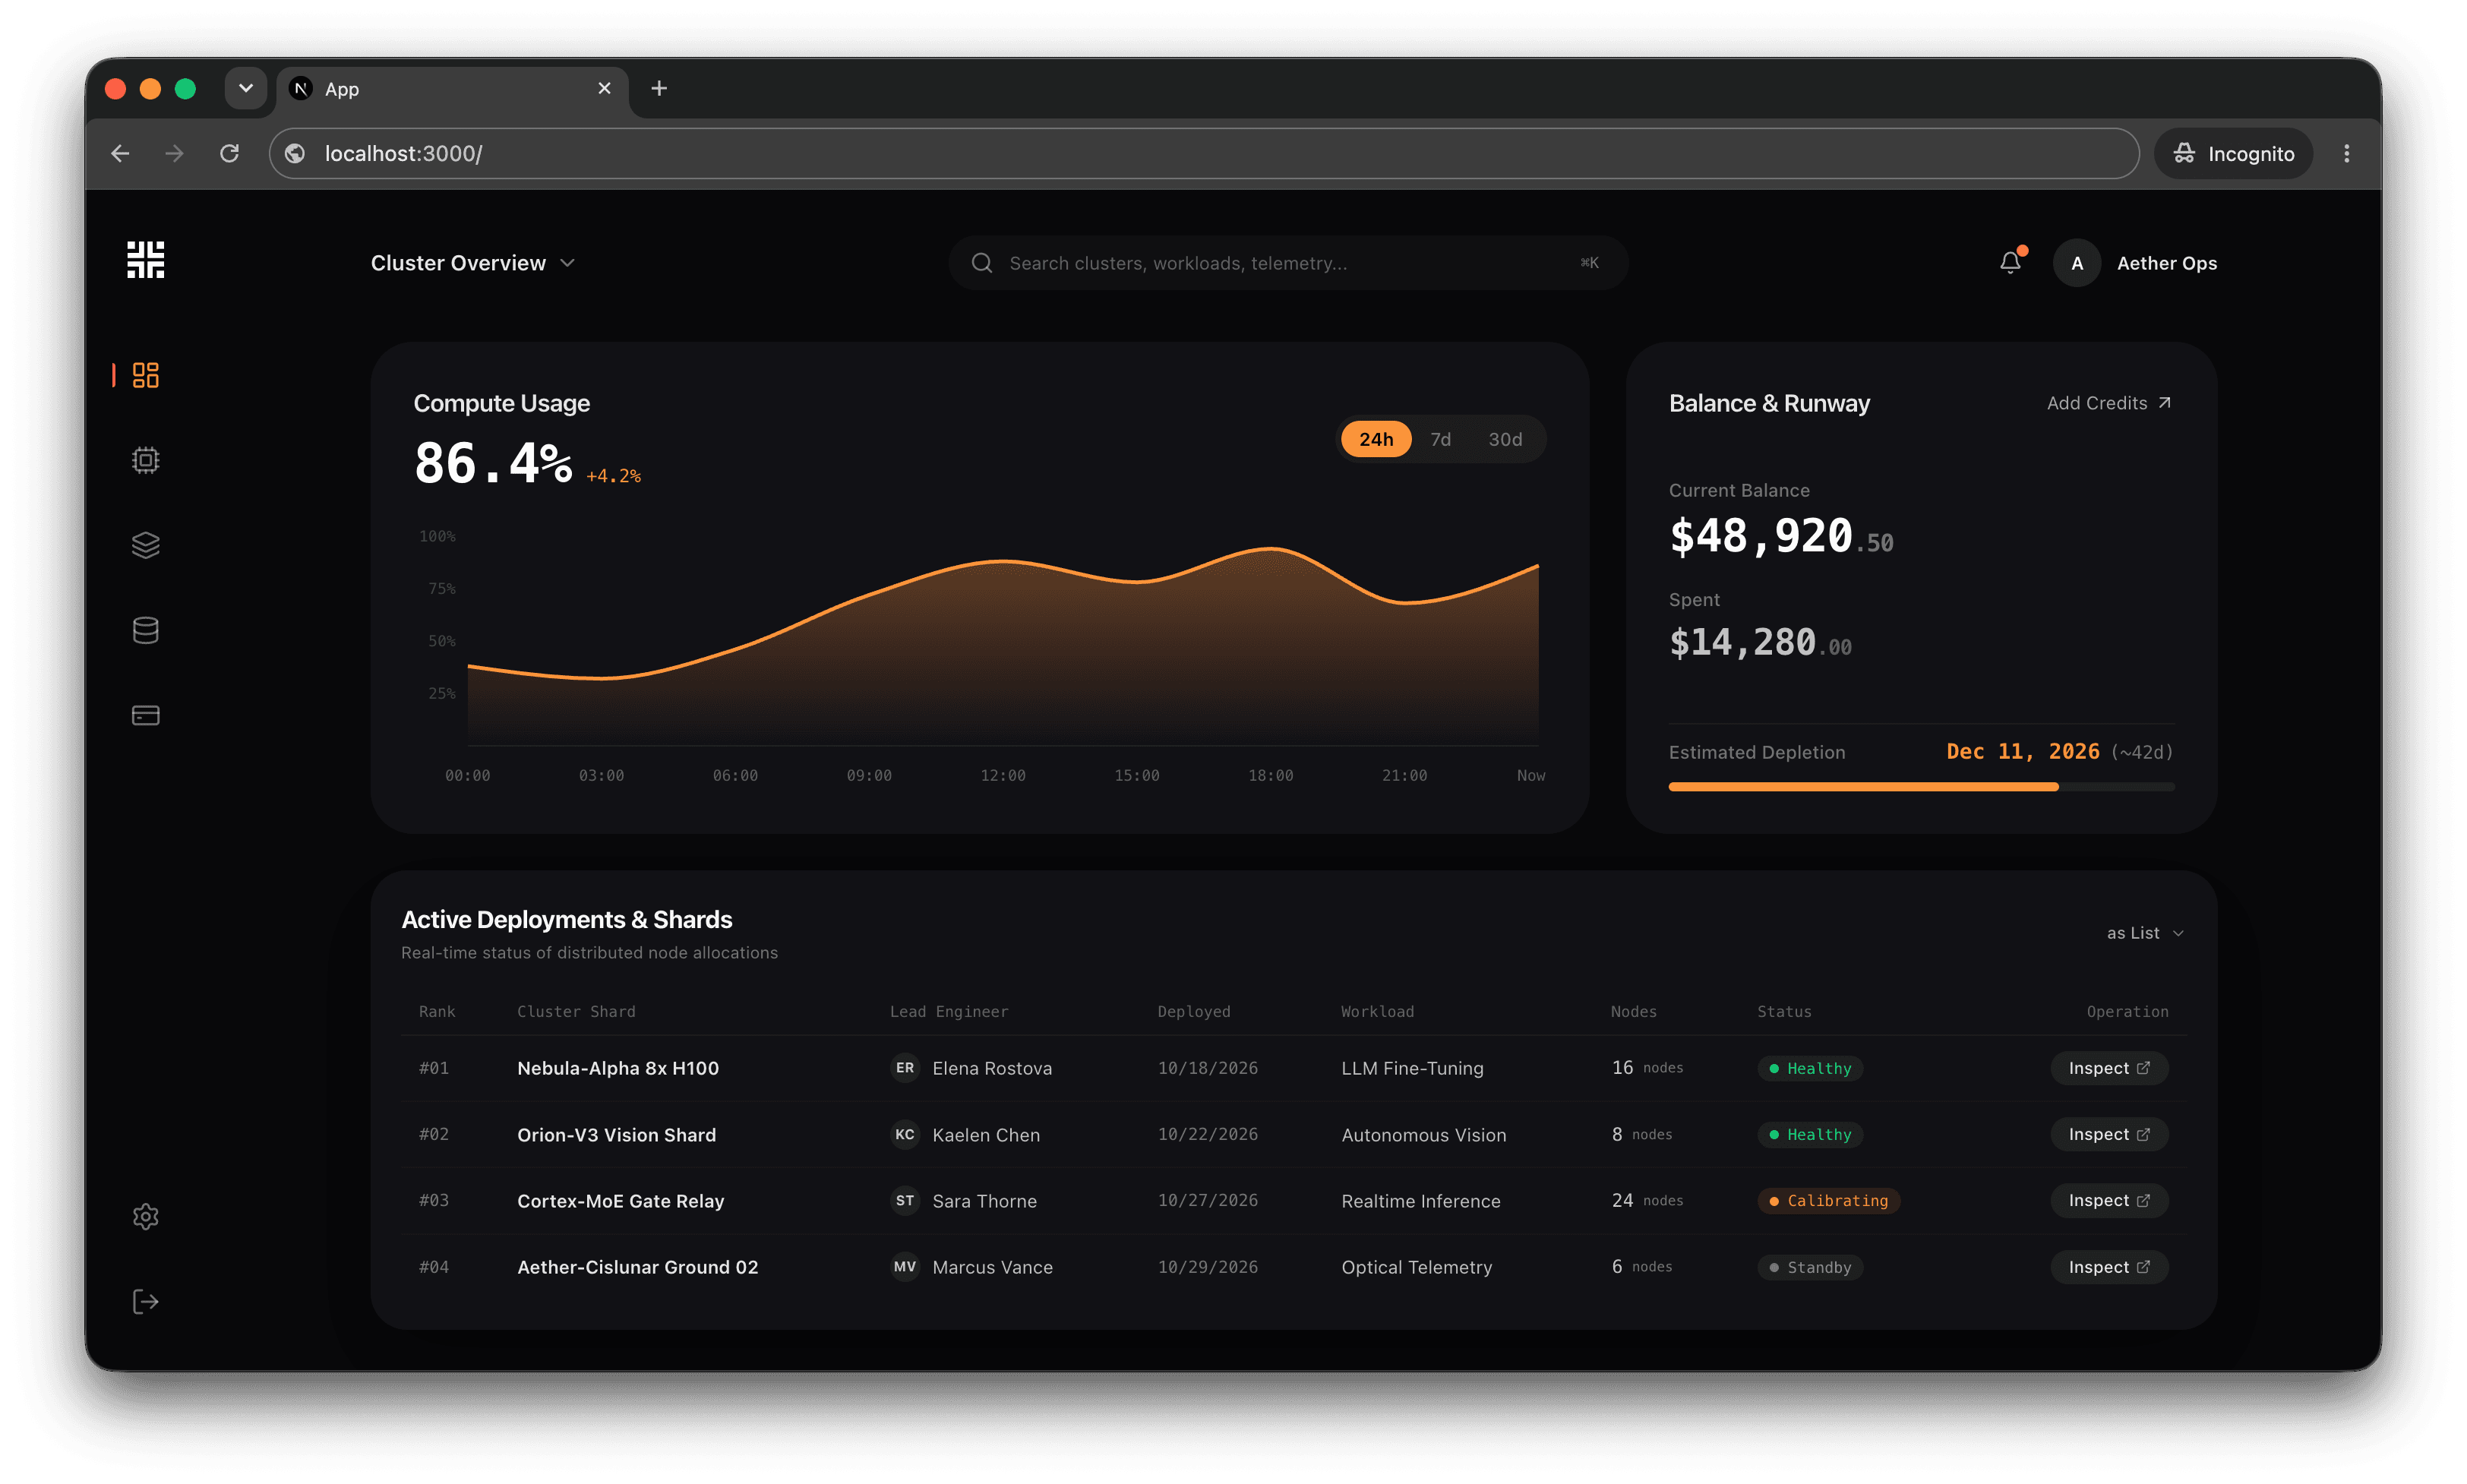Open the browser three-dot menu
Image resolution: width=2467 pixels, height=1484 pixels.
2346,153
